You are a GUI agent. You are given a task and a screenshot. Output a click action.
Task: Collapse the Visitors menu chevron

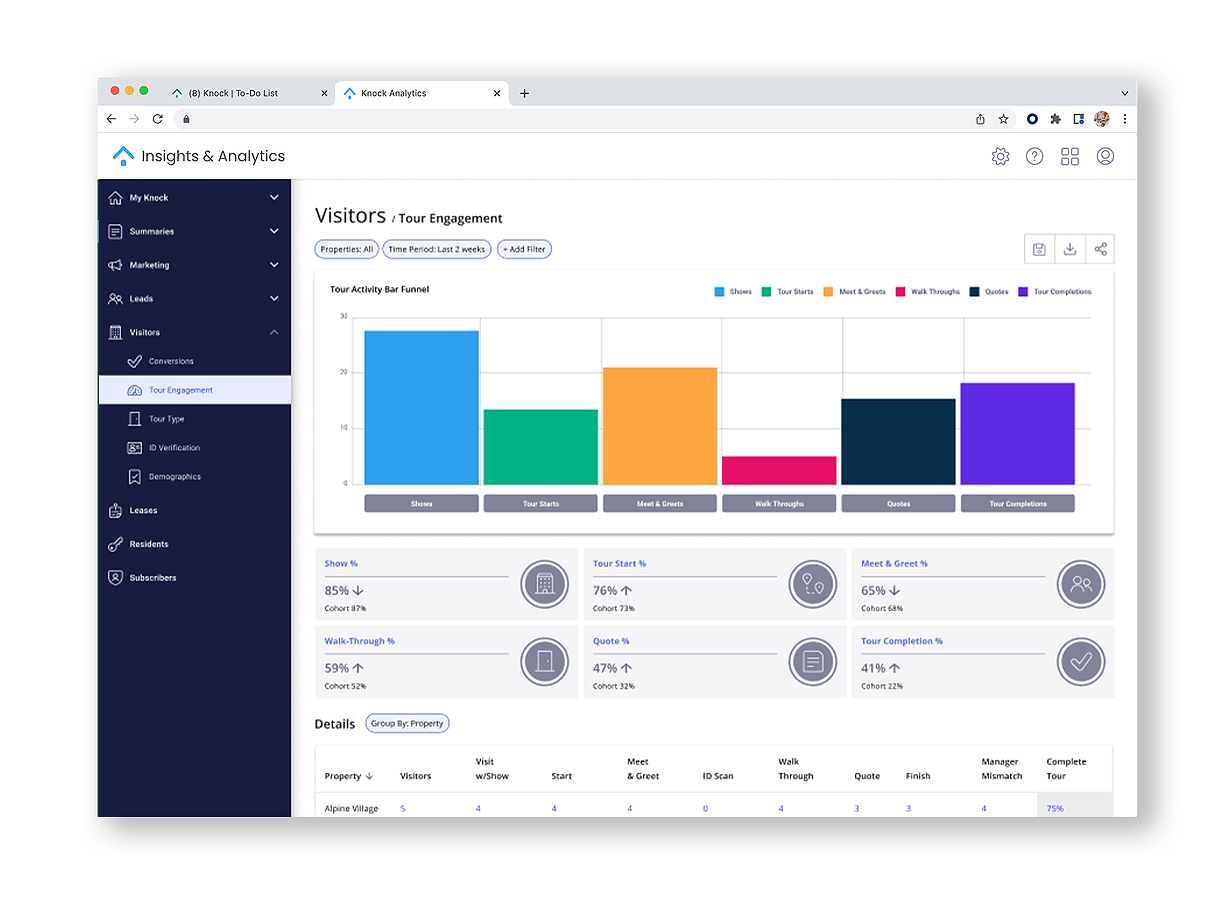point(274,332)
